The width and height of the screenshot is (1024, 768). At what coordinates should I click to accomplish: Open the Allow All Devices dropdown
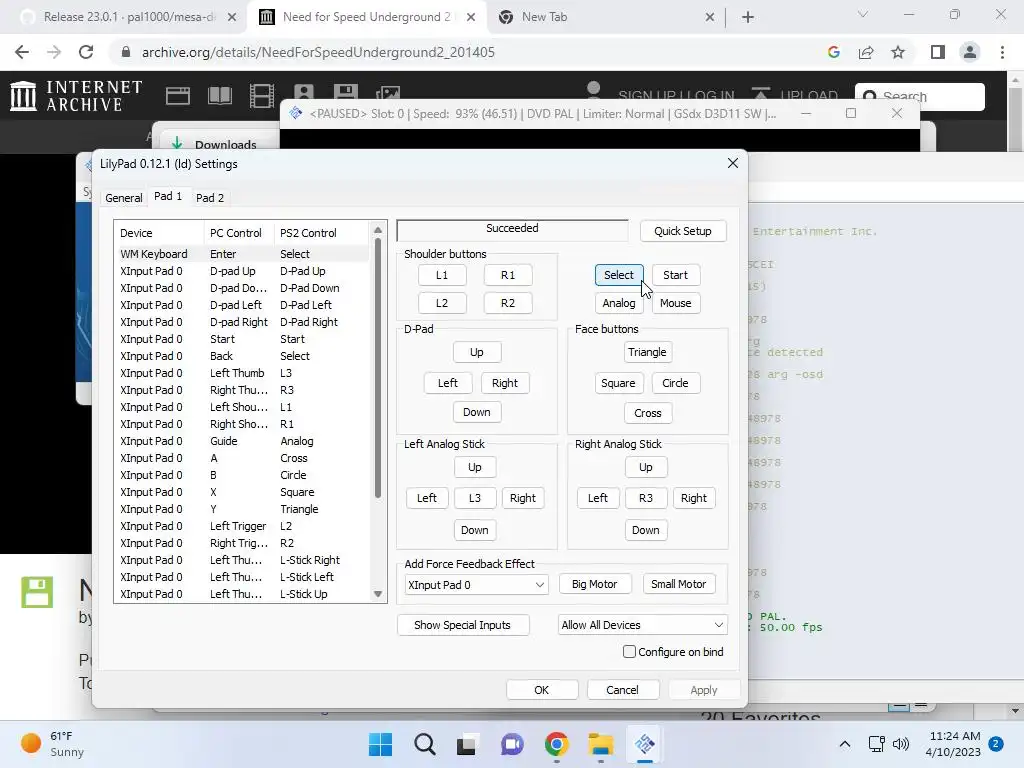click(643, 625)
